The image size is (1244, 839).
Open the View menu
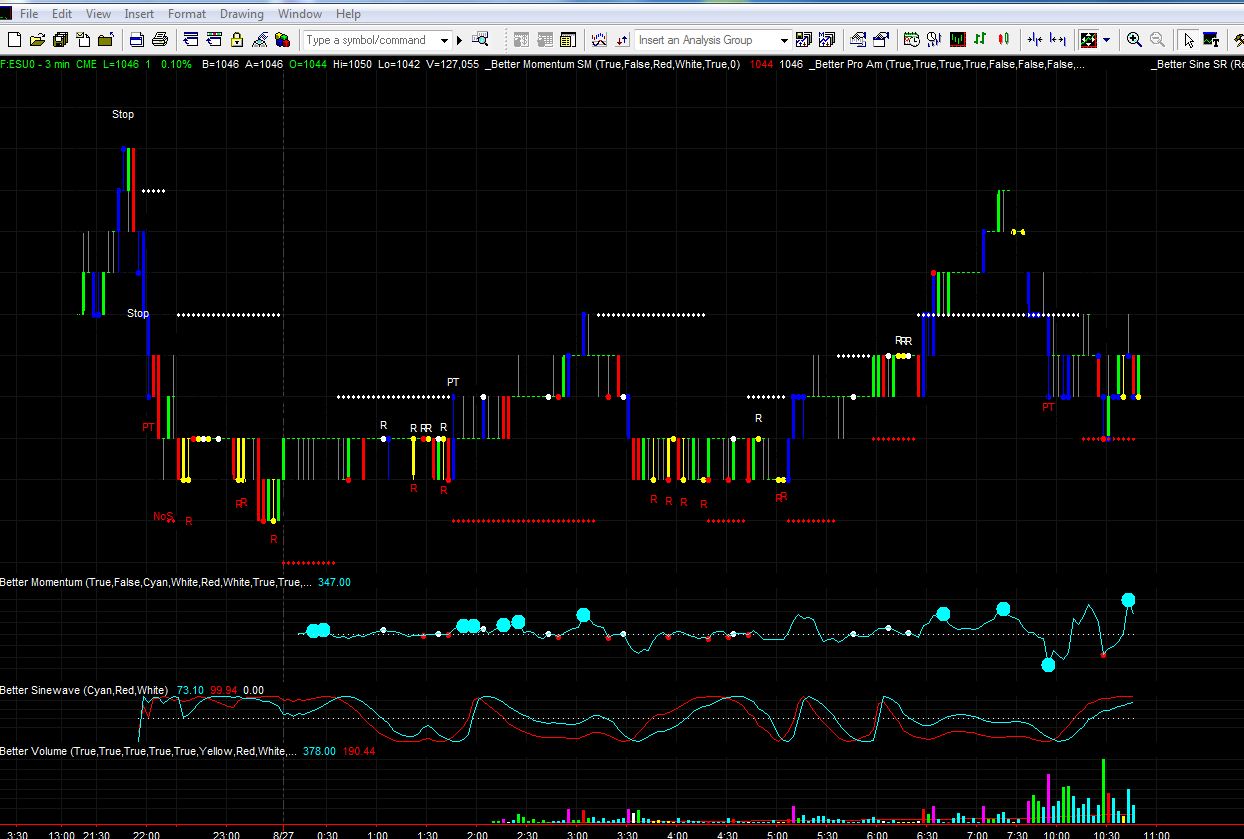[99, 14]
